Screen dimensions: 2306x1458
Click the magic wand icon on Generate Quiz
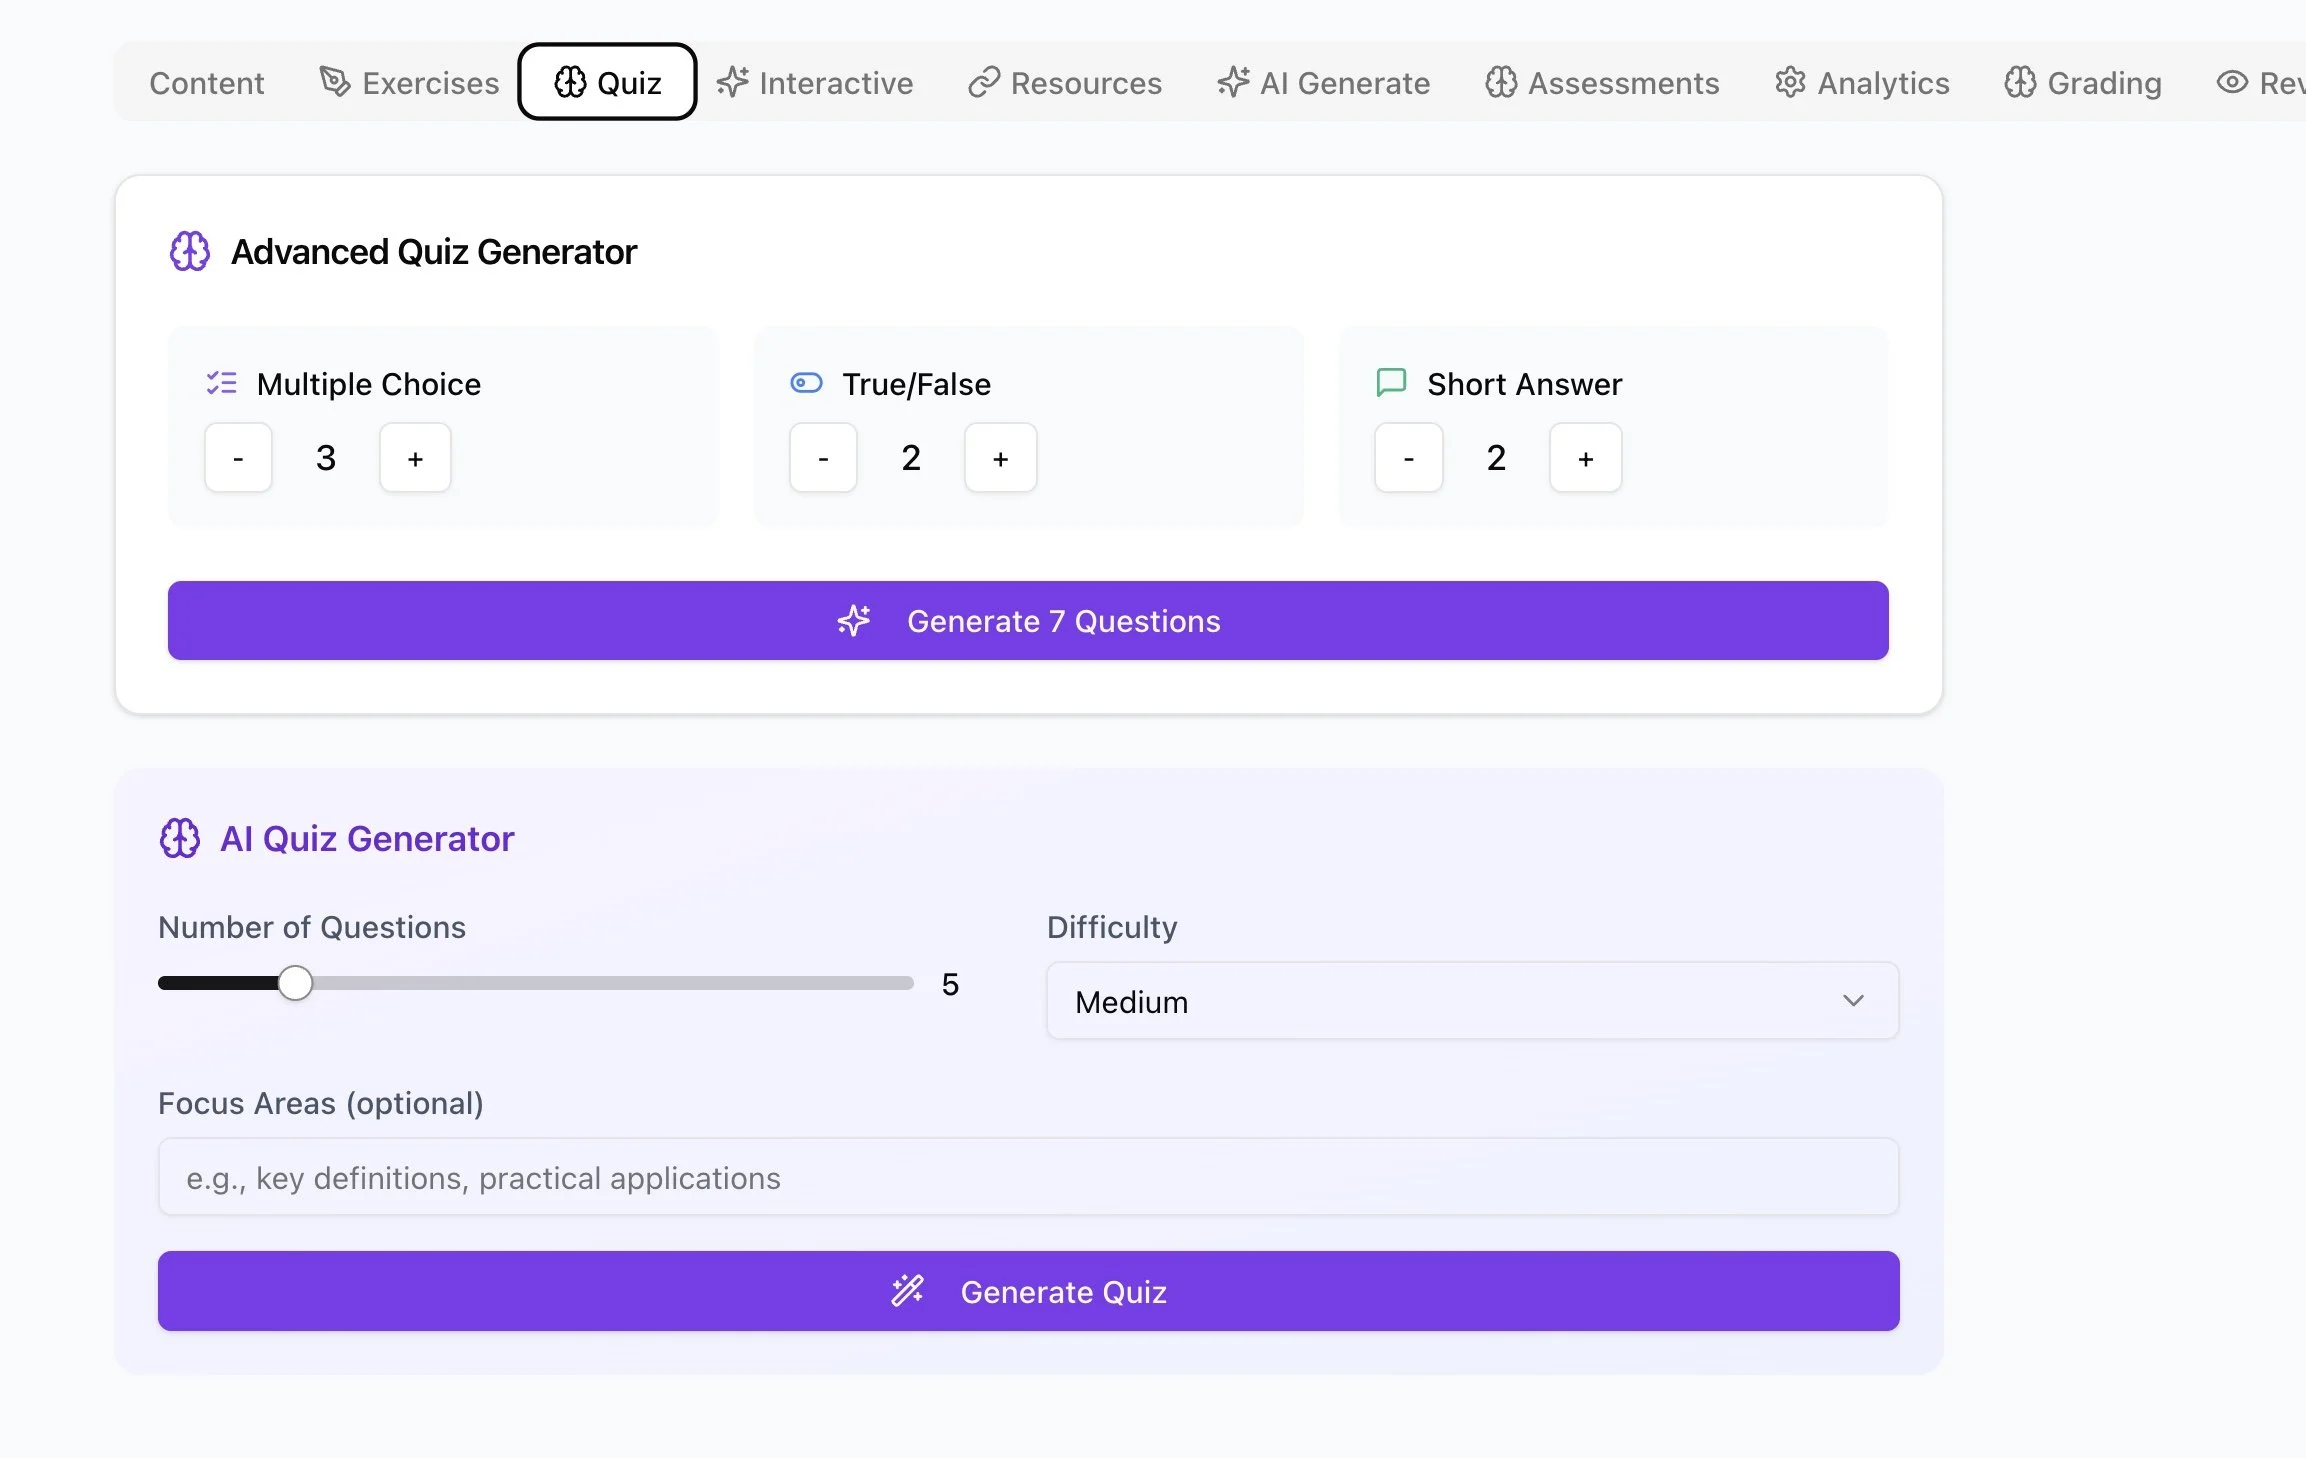[908, 1291]
